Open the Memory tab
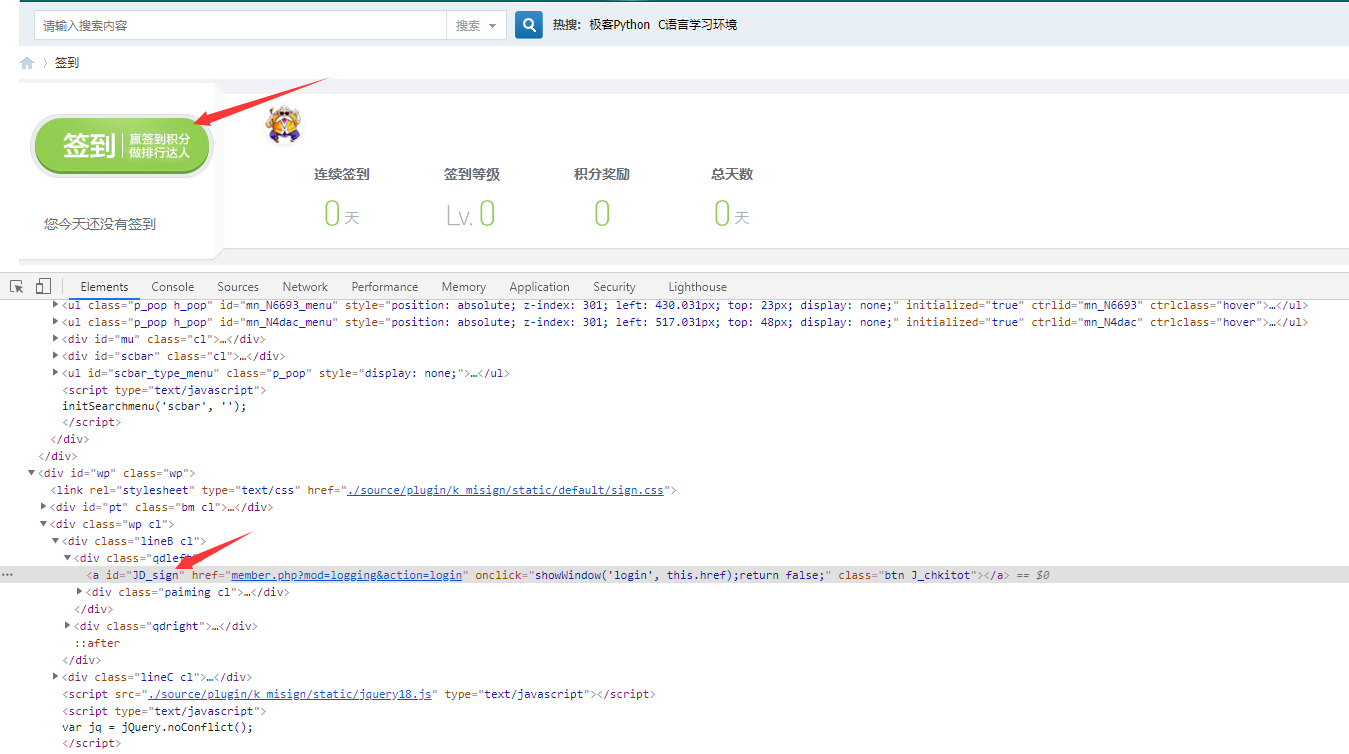The width and height of the screenshot is (1349, 754). coord(464,287)
